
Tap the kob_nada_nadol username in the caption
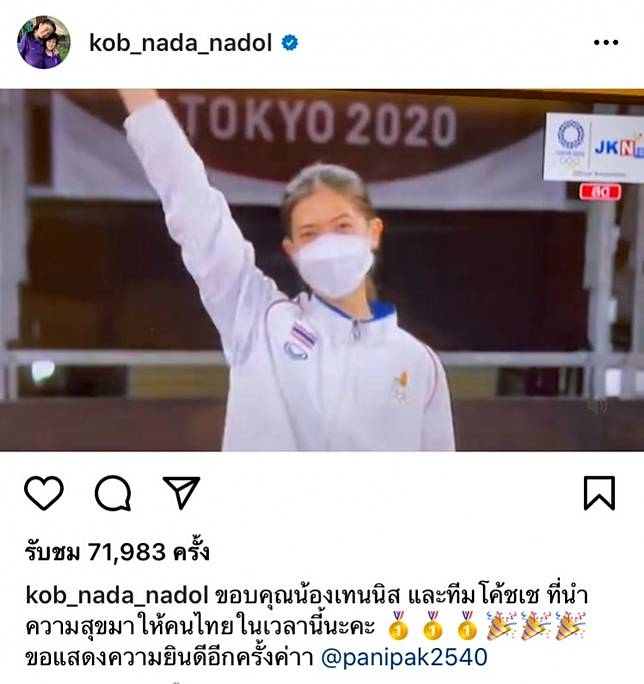(117, 595)
